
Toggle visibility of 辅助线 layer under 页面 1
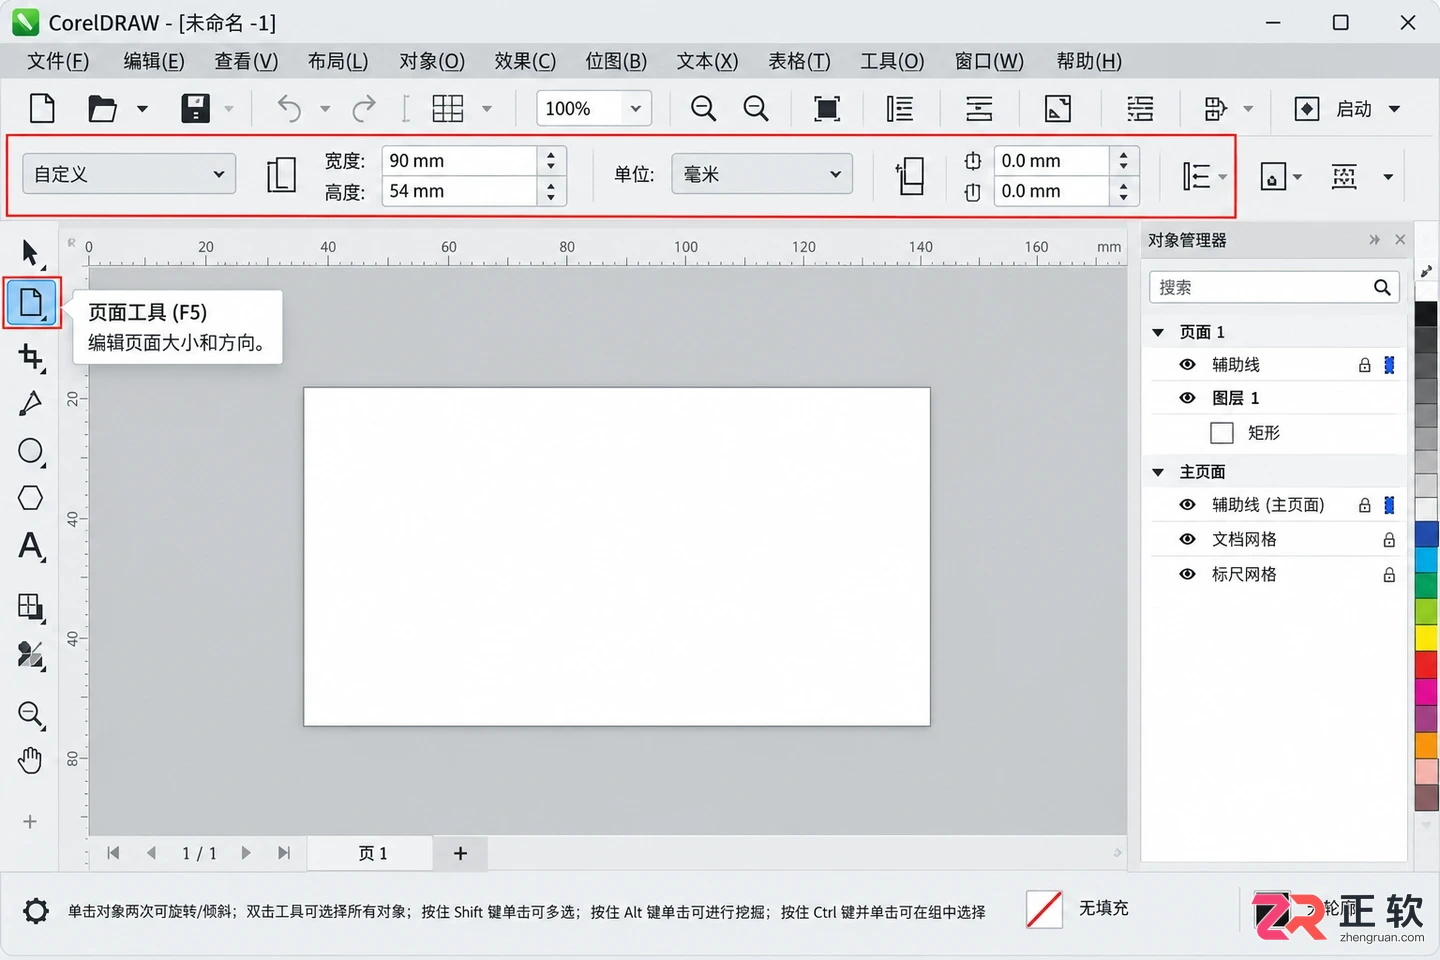(1187, 365)
